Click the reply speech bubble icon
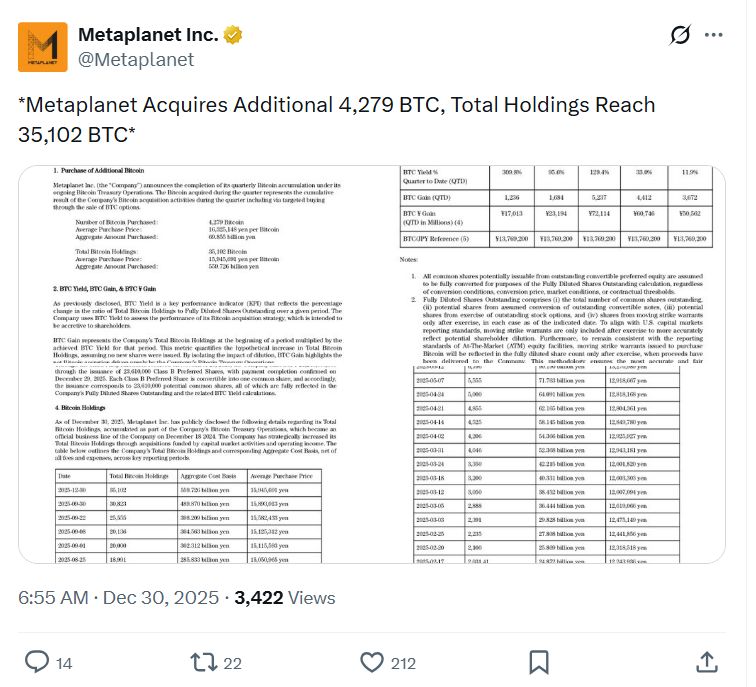The width and height of the screenshot is (756, 687). click(x=37, y=661)
